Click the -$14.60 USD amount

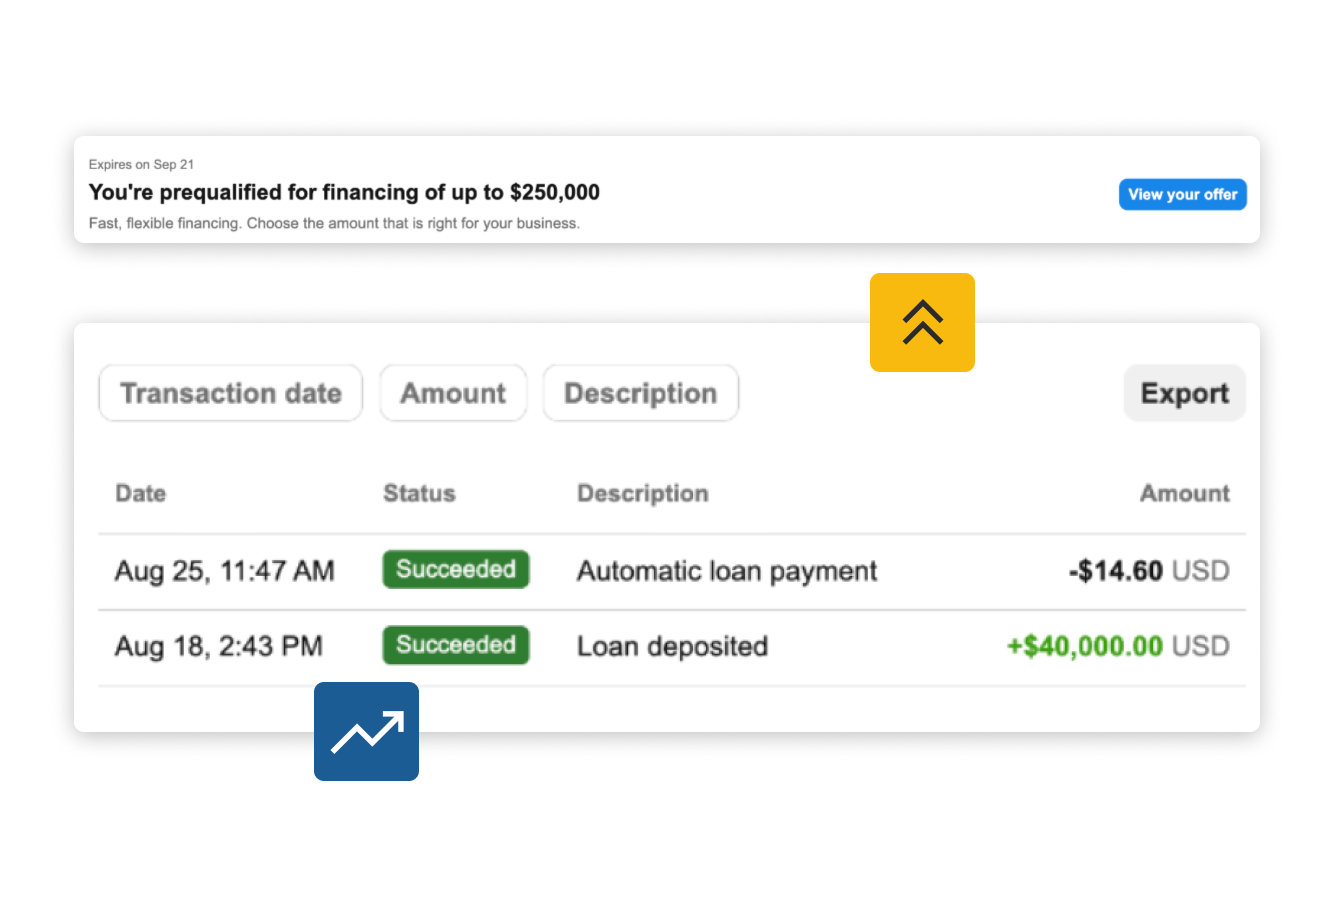pyautogui.click(x=1149, y=571)
